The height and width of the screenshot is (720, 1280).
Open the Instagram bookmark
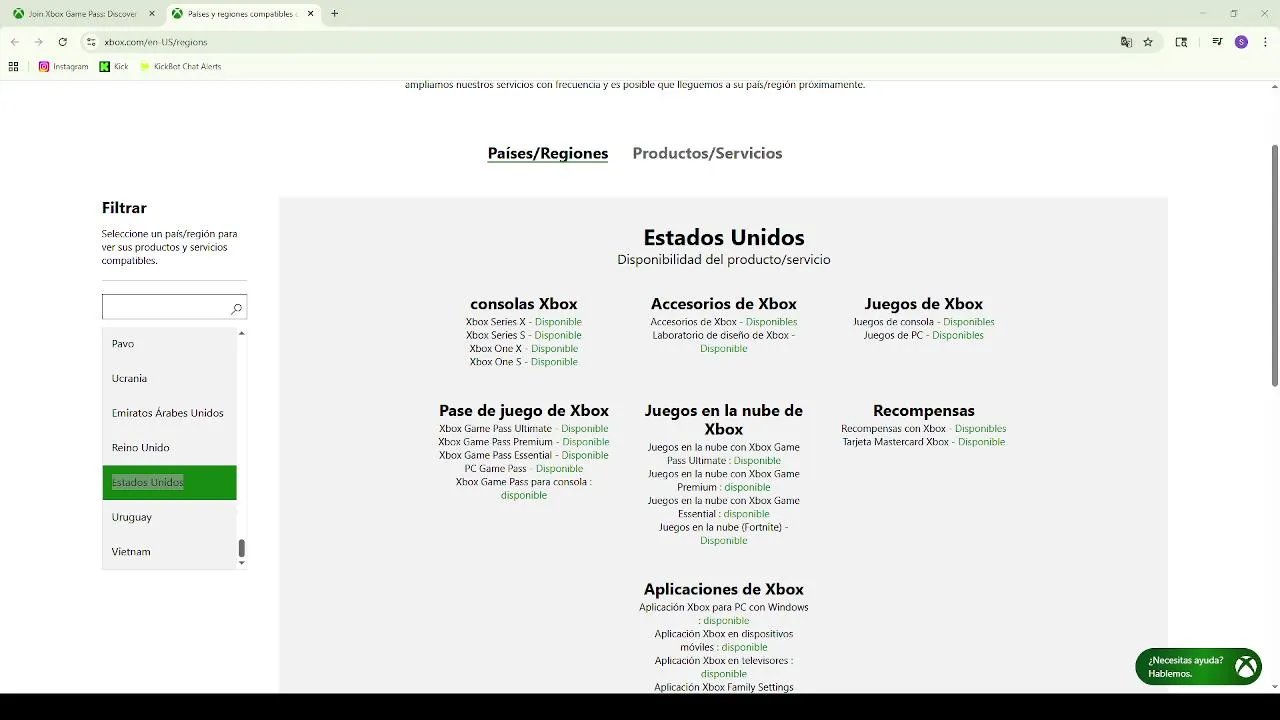pos(63,66)
